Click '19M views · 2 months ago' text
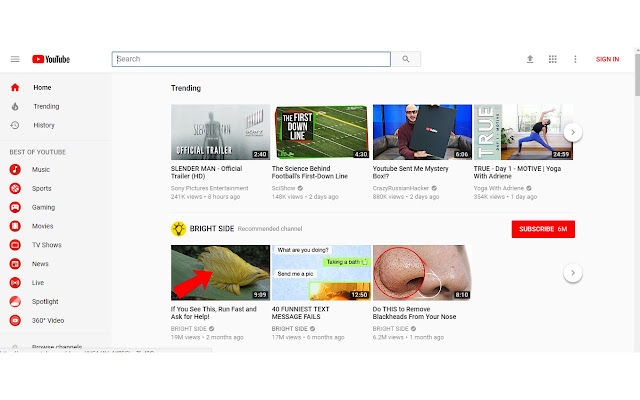The image size is (640, 400). [207, 337]
